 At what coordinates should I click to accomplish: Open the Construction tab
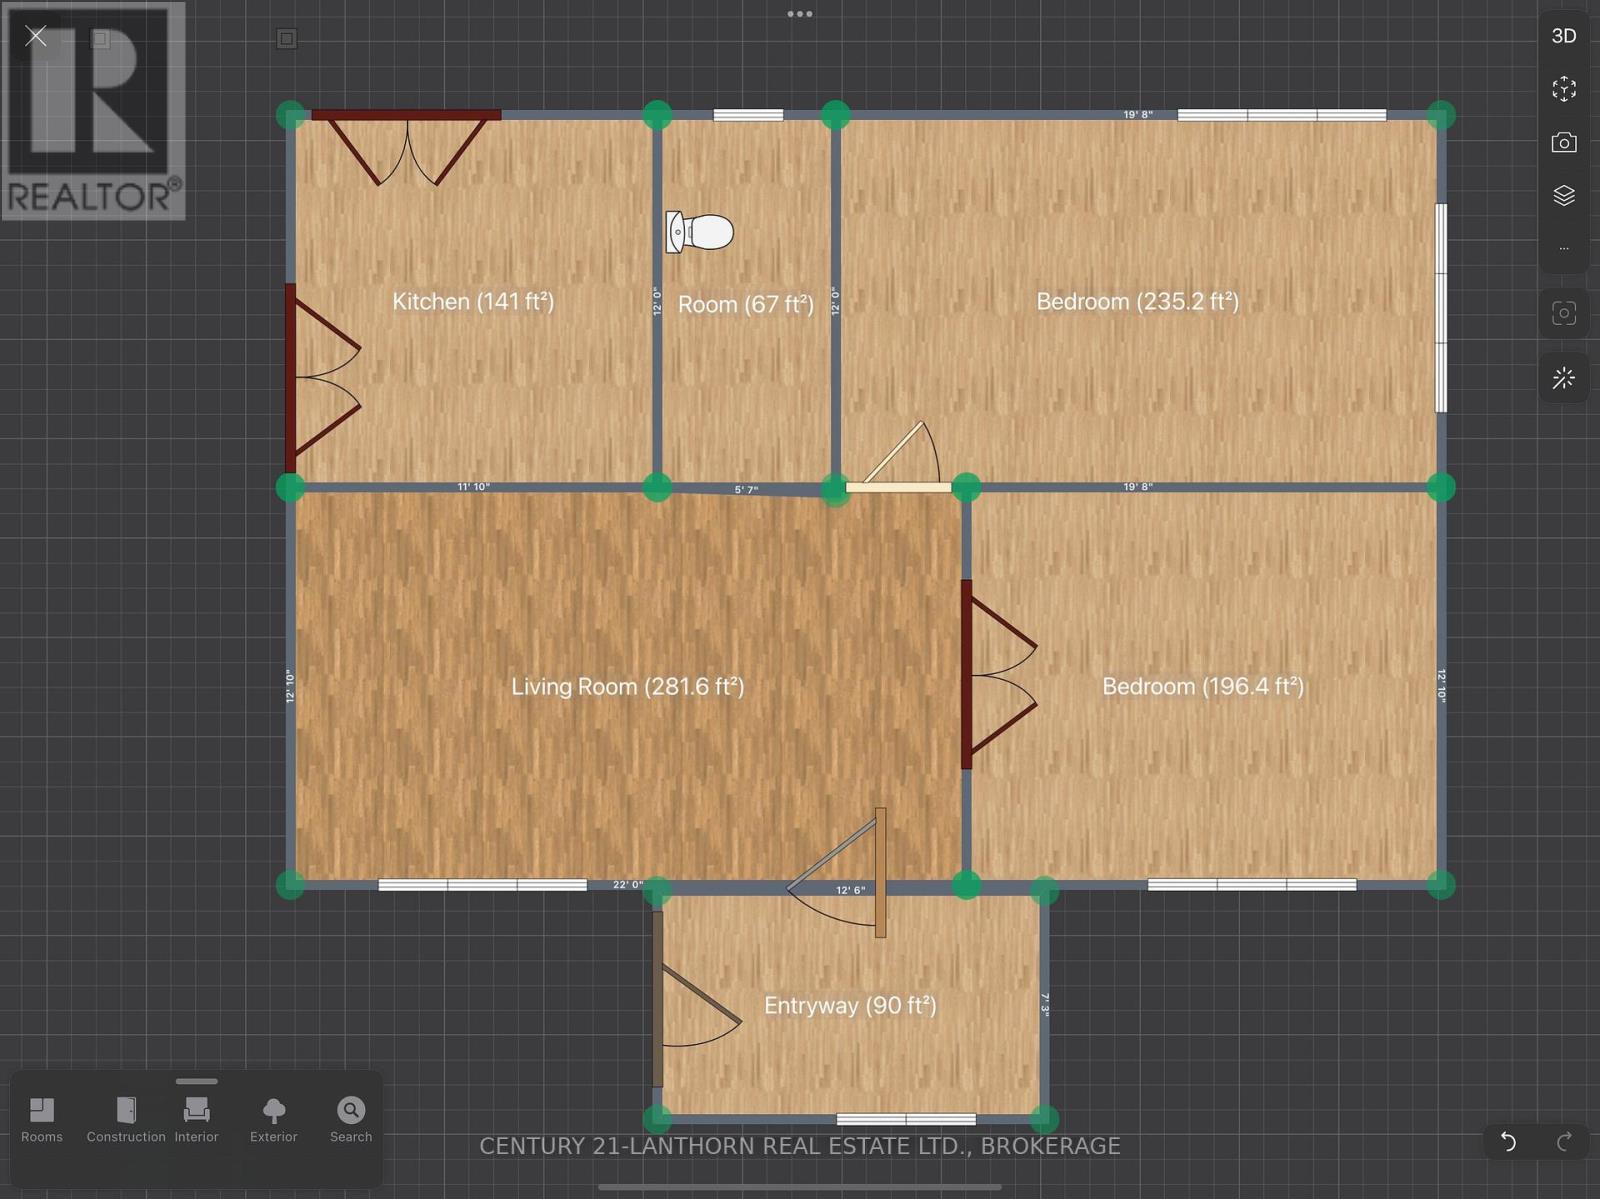pyautogui.click(x=126, y=1119)
